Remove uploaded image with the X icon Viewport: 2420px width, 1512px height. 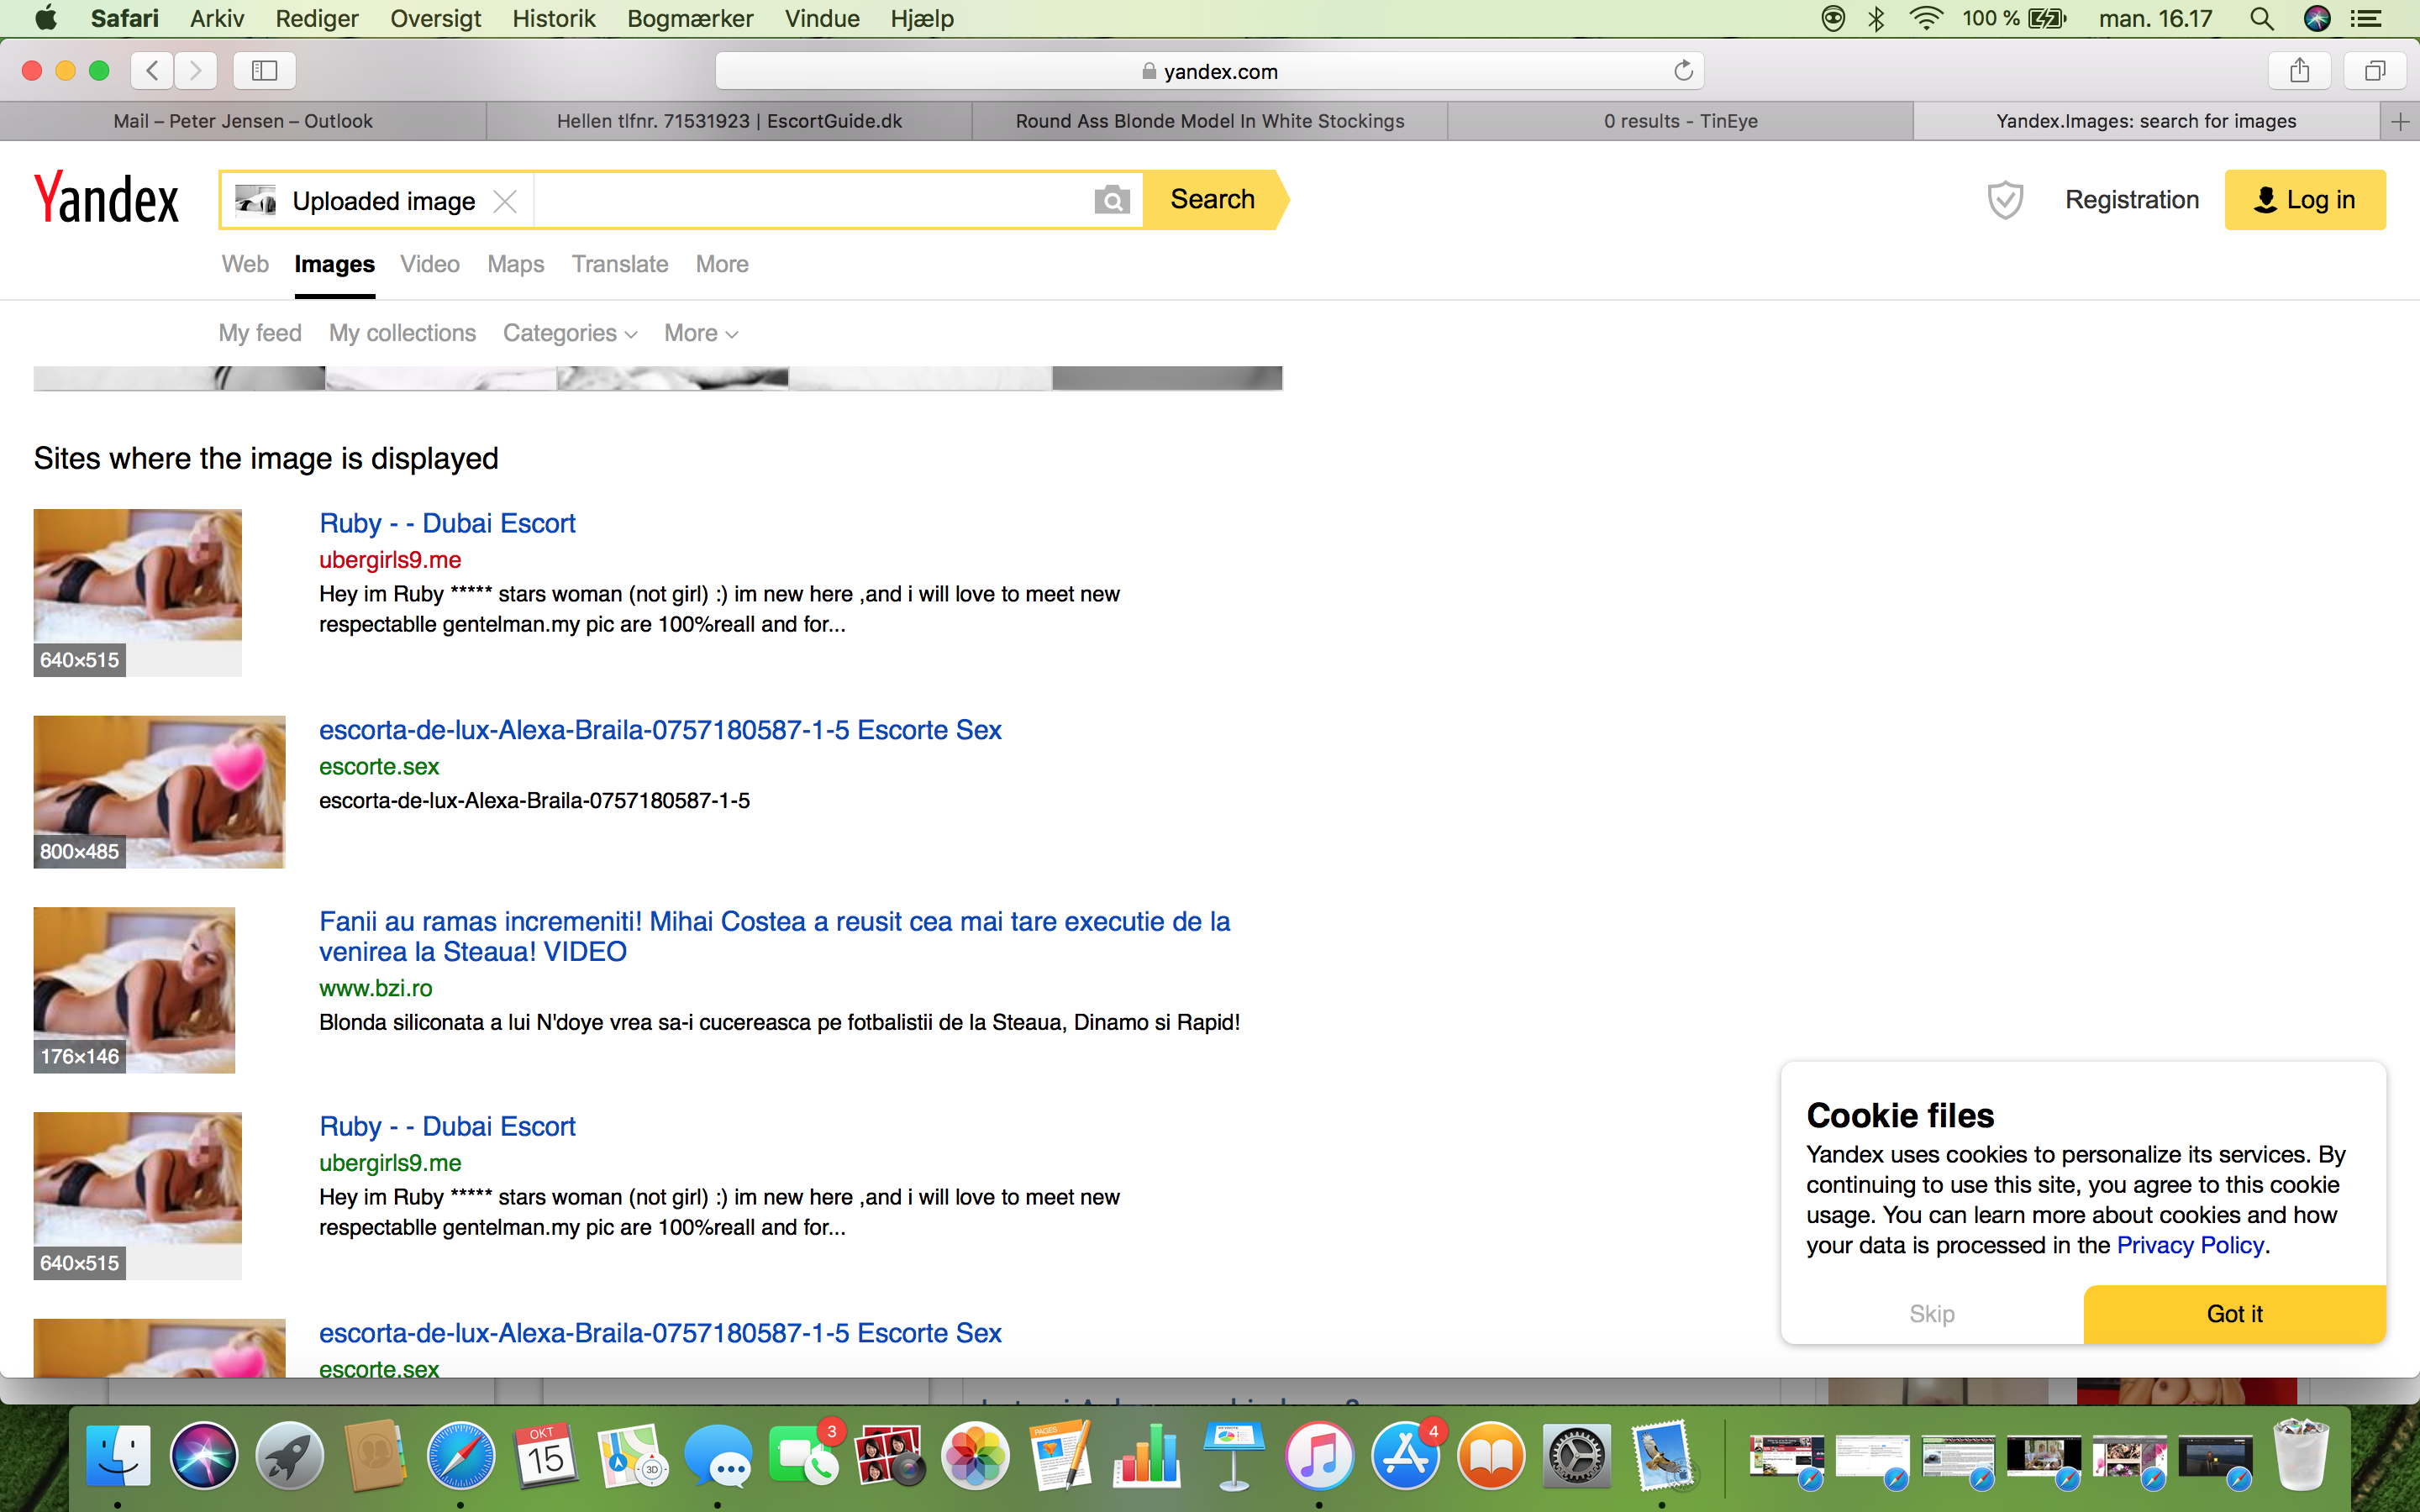click(x=505, y=201)
